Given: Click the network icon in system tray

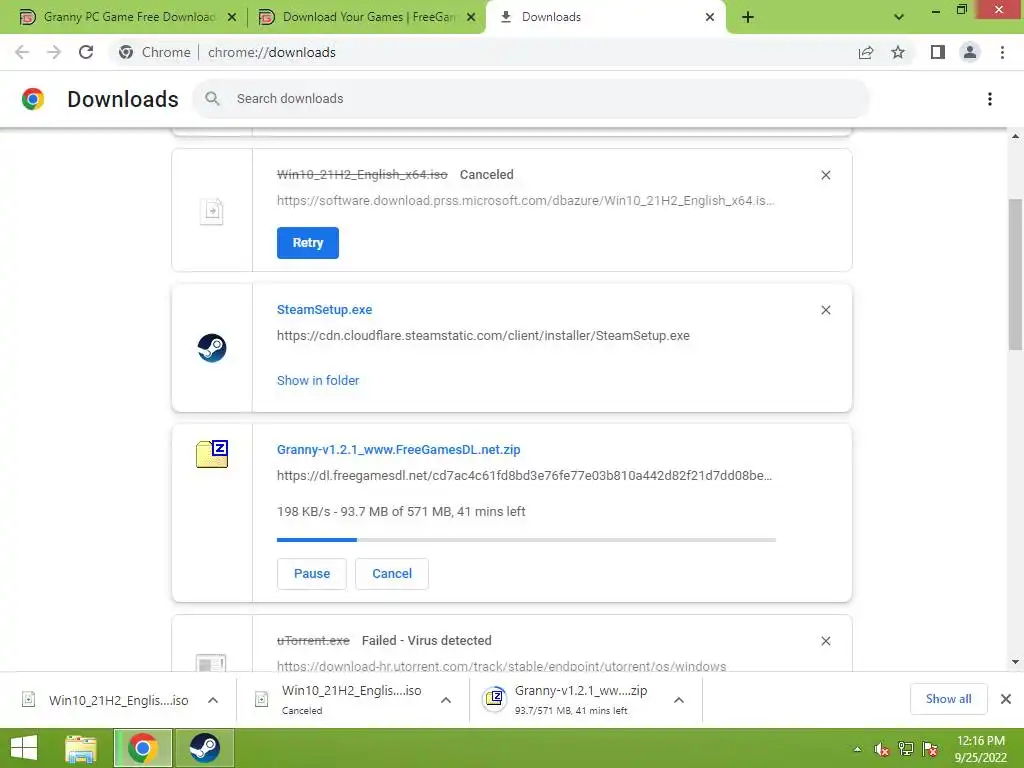Looking at the screenshot, I should (x=906, y=749).
